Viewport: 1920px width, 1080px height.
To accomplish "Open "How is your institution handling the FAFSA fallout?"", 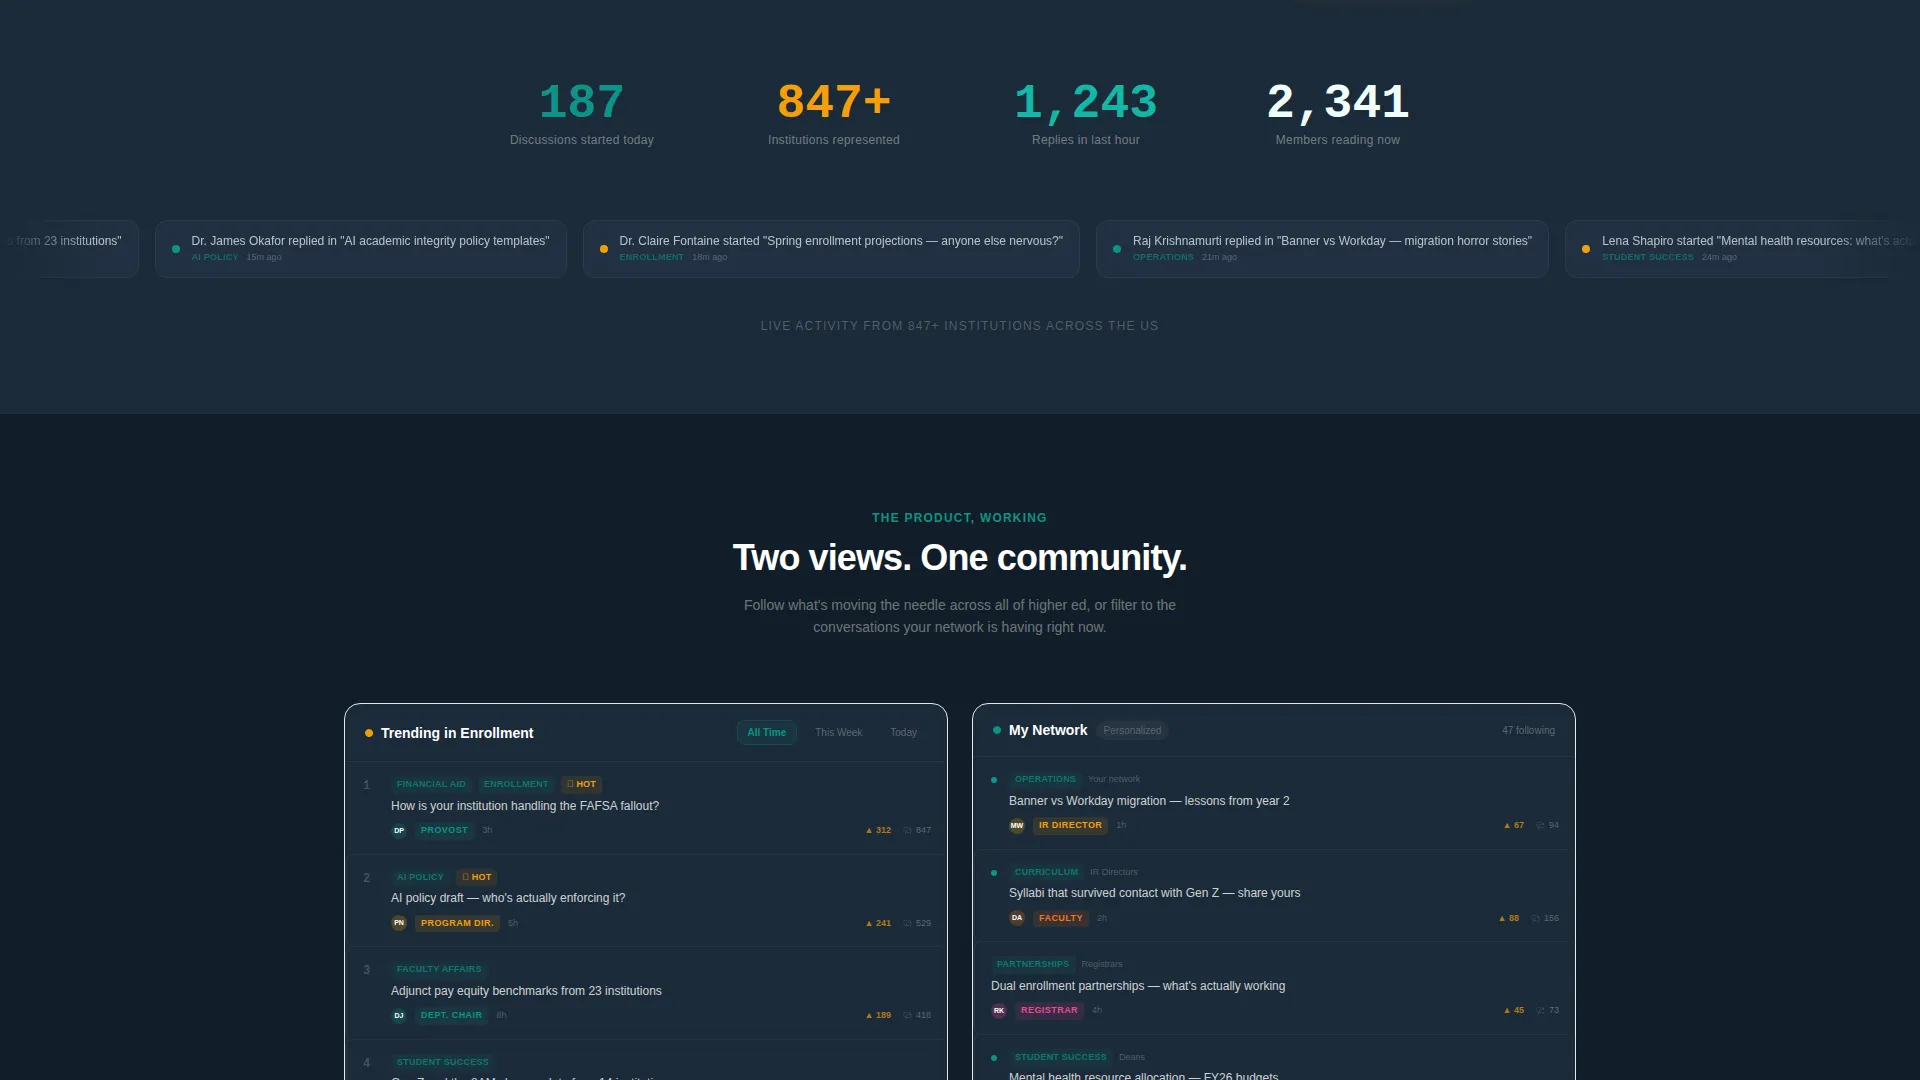I will coord(525,806).
